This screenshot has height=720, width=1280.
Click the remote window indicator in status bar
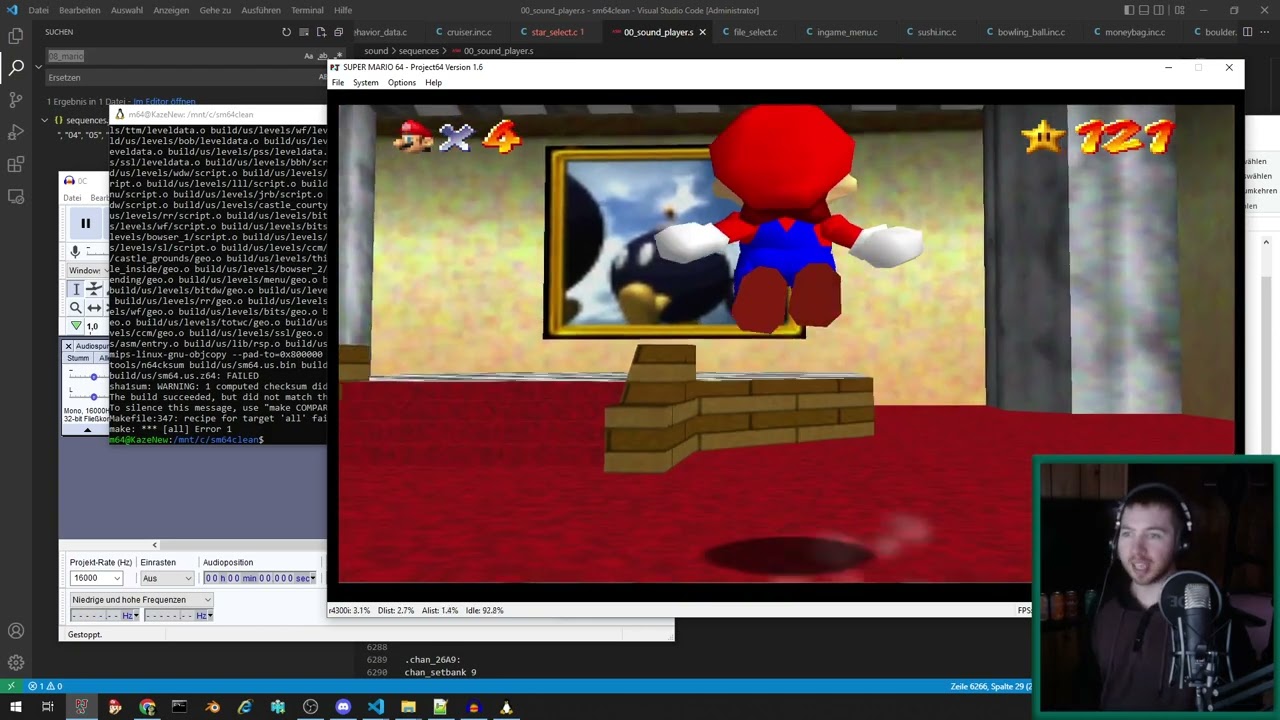click(x=11, y=686)
